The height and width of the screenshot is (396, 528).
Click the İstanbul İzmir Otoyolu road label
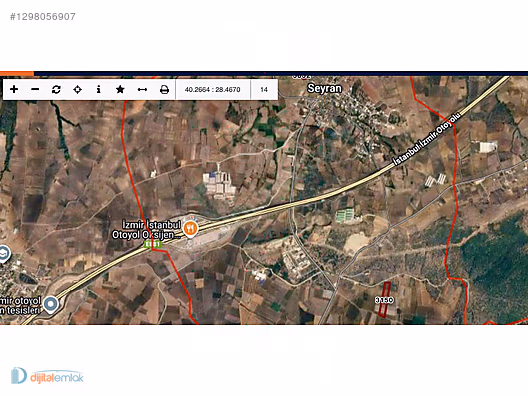click(427, 139)
